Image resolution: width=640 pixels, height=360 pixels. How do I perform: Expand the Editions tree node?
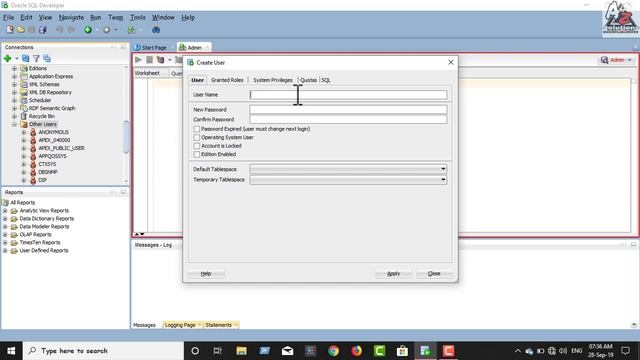coord(14,69)
